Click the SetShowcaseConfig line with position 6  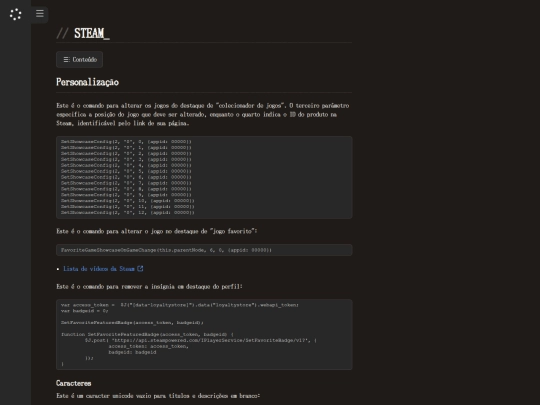pos(126,177)
